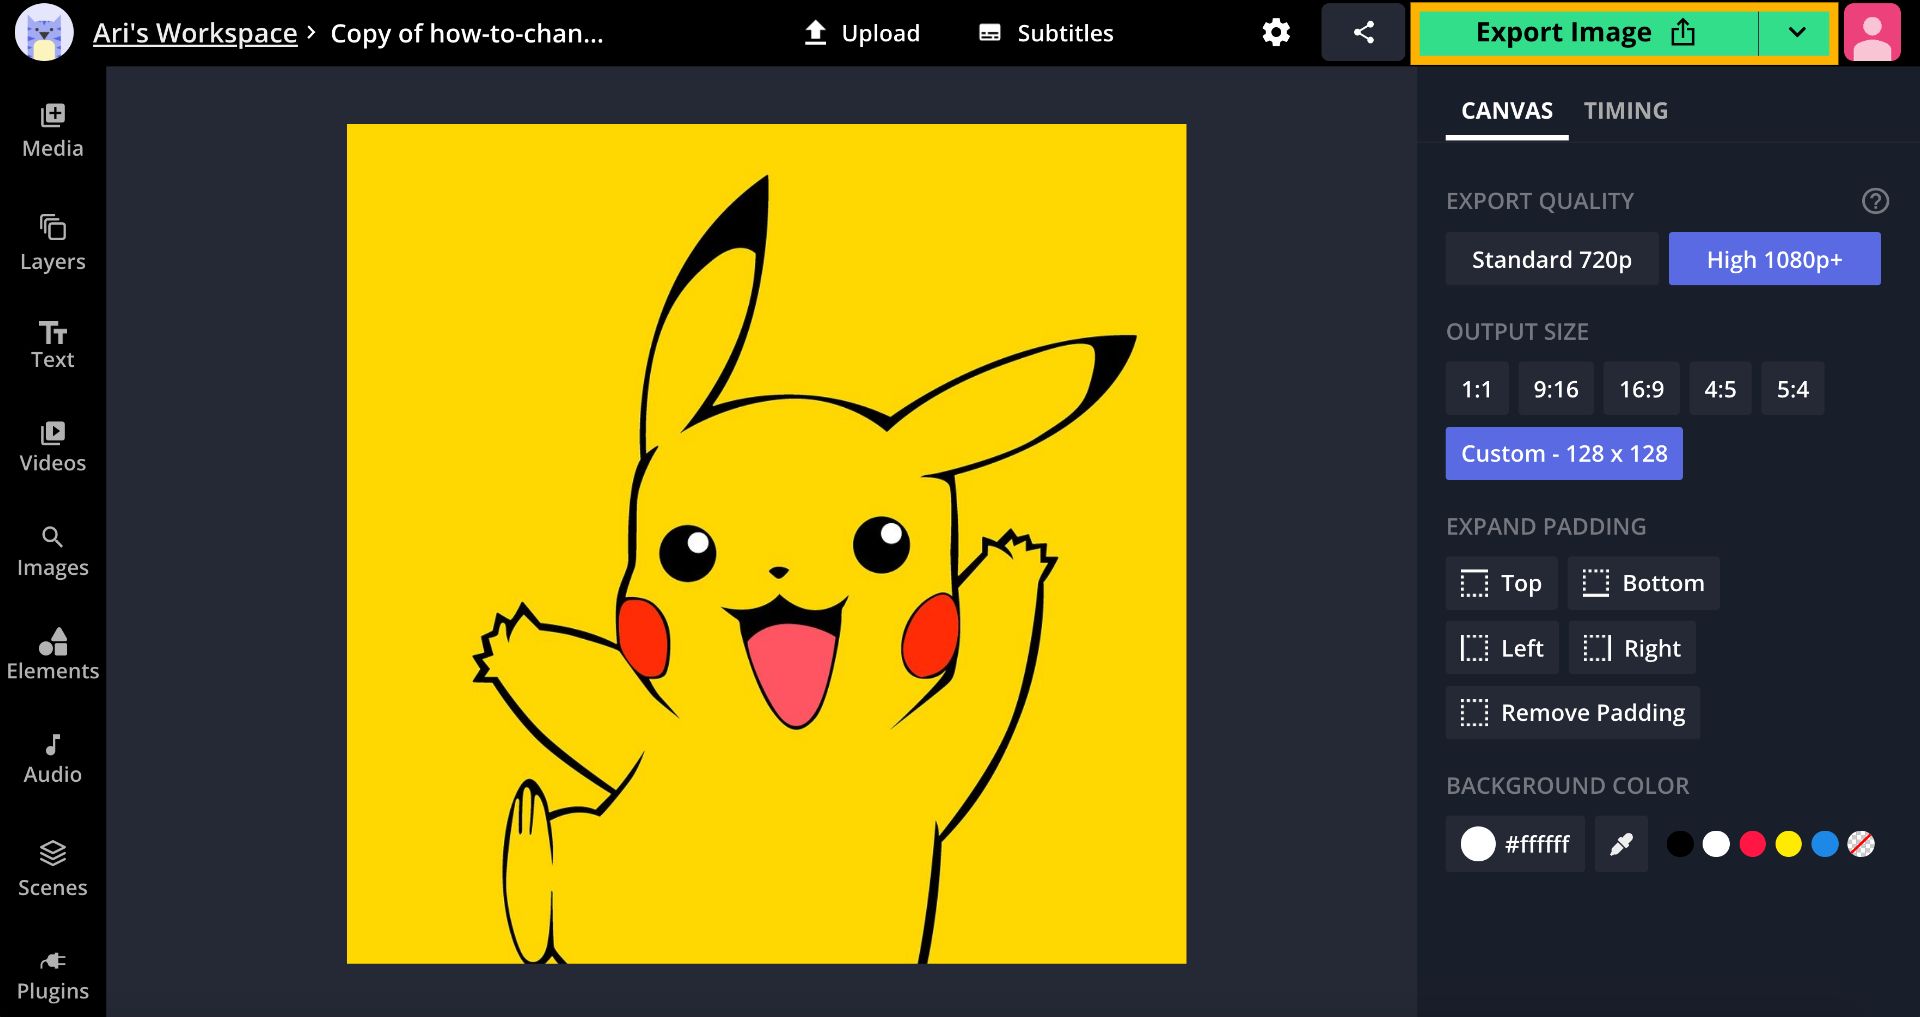1920x1017 pixels.
Task: Open the Media panel in sidebar
Action: click(52, 130)
